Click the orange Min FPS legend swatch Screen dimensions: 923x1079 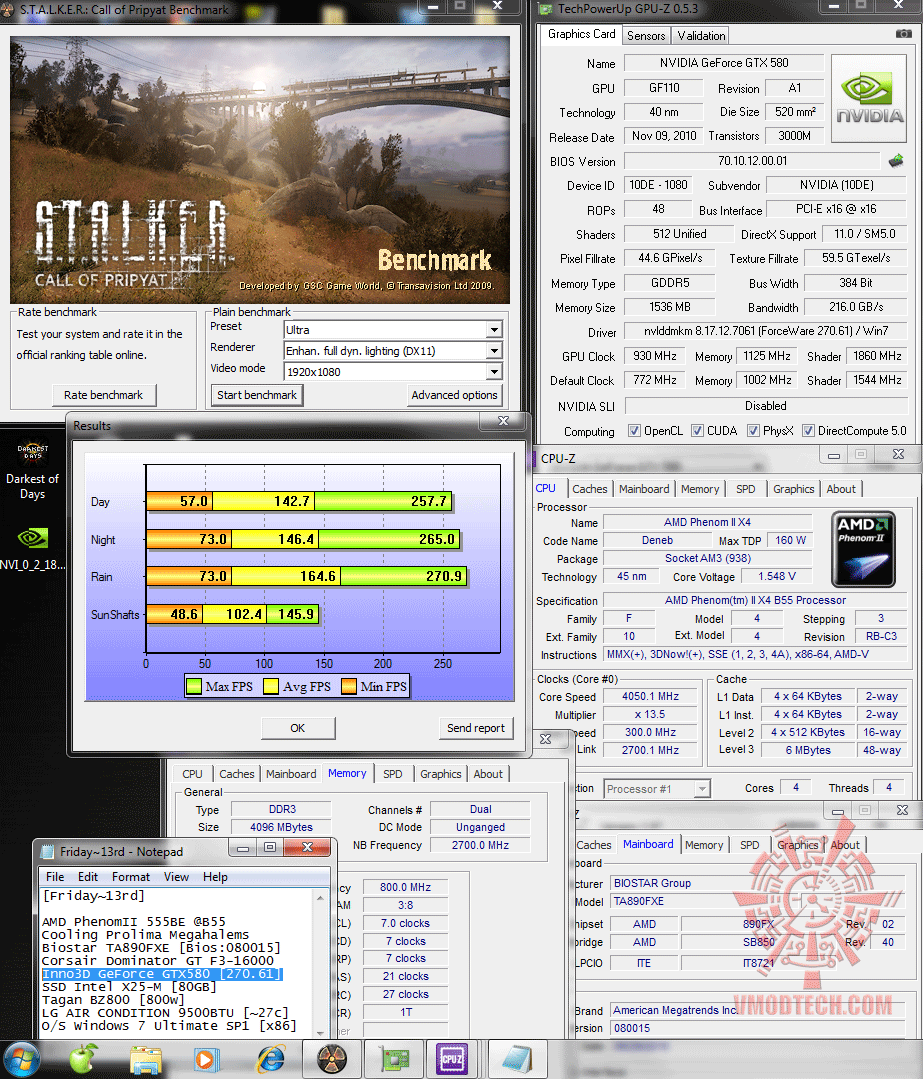click(349, 686)
